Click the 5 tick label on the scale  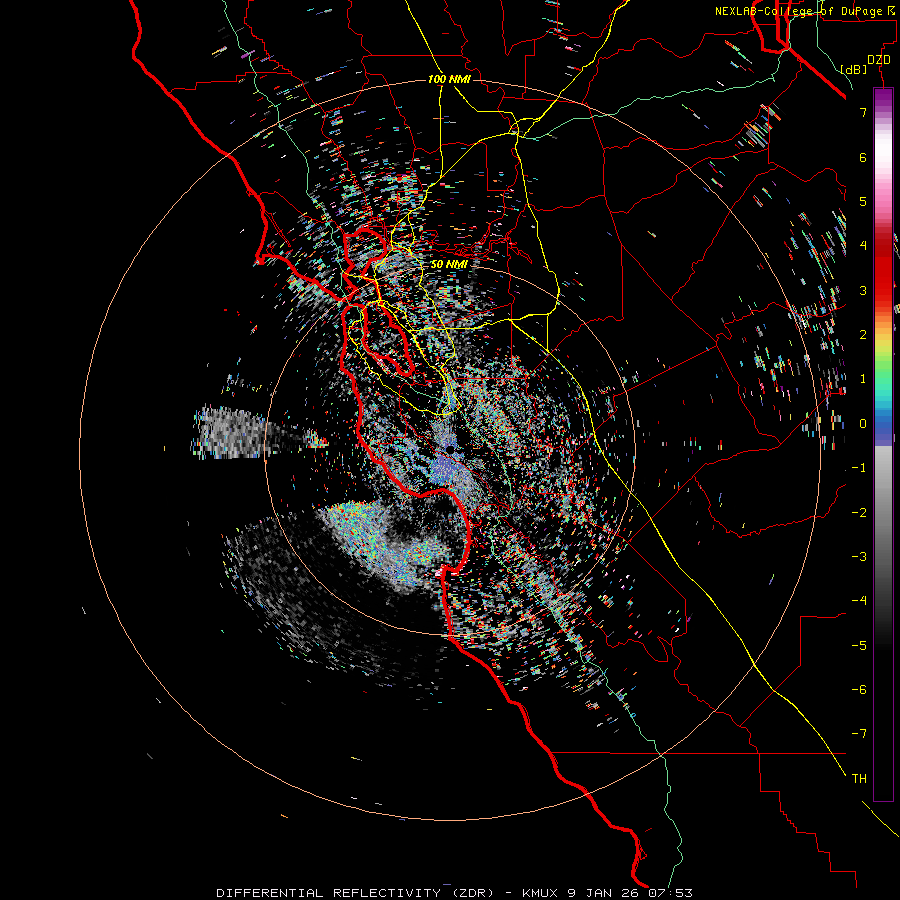[x=863, y=201]
